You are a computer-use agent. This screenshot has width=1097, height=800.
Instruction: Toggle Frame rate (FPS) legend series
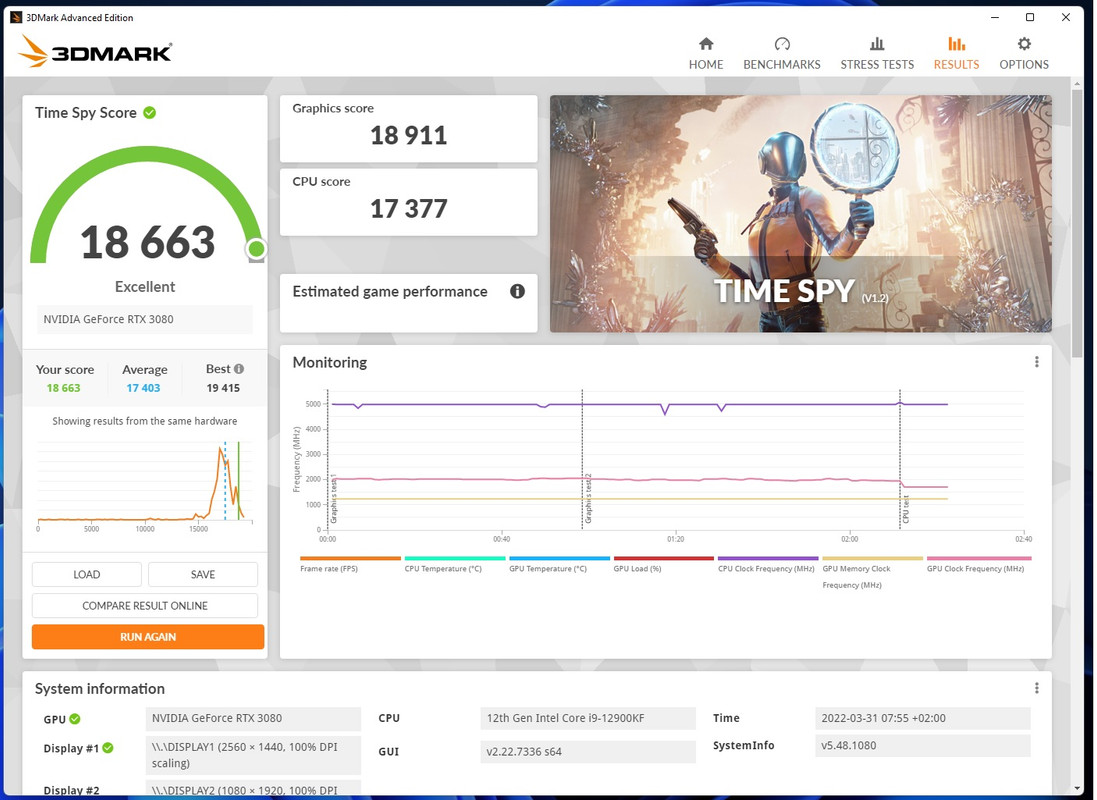(x=350, y=565)
